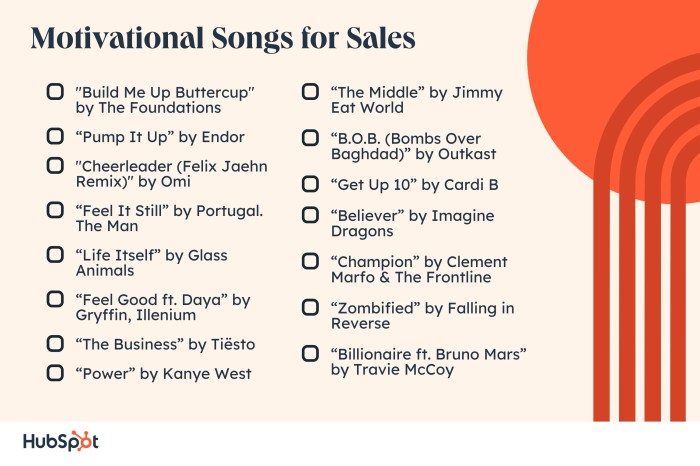Click the "Motivational Songs for Sales" heading
The image size is (700, 466).
pos(223,38)
